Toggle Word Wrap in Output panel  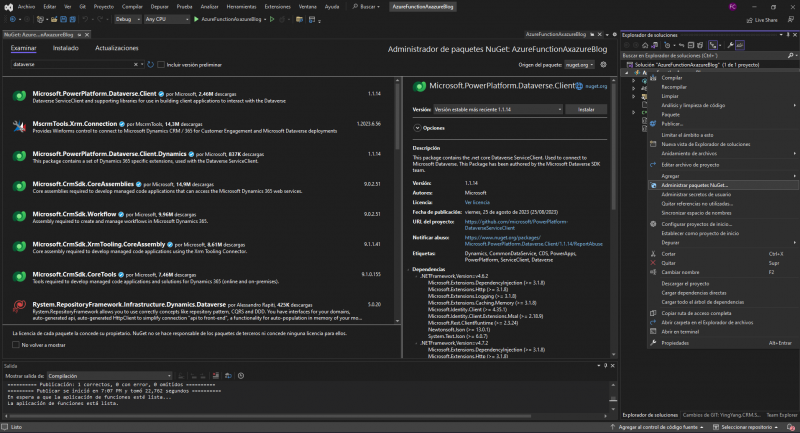coord(228,376)
